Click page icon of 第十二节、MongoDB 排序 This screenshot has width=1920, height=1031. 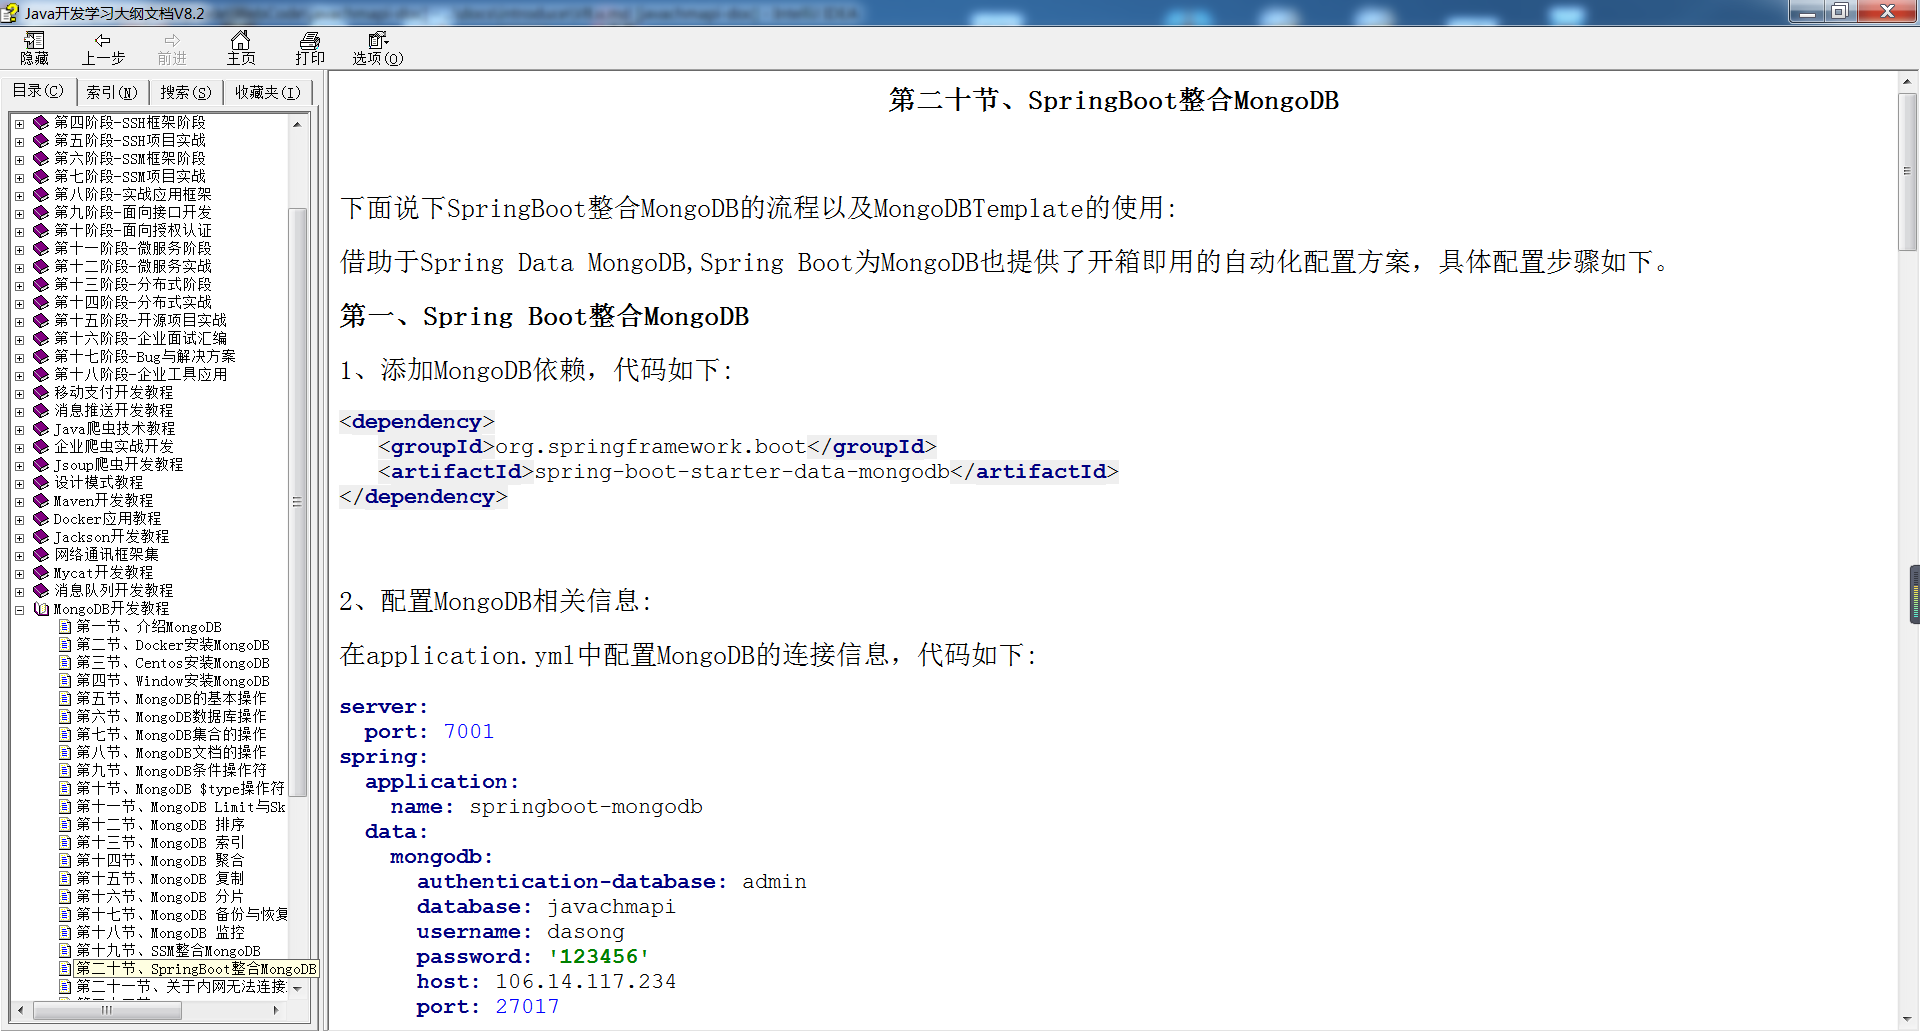(65, 825)
